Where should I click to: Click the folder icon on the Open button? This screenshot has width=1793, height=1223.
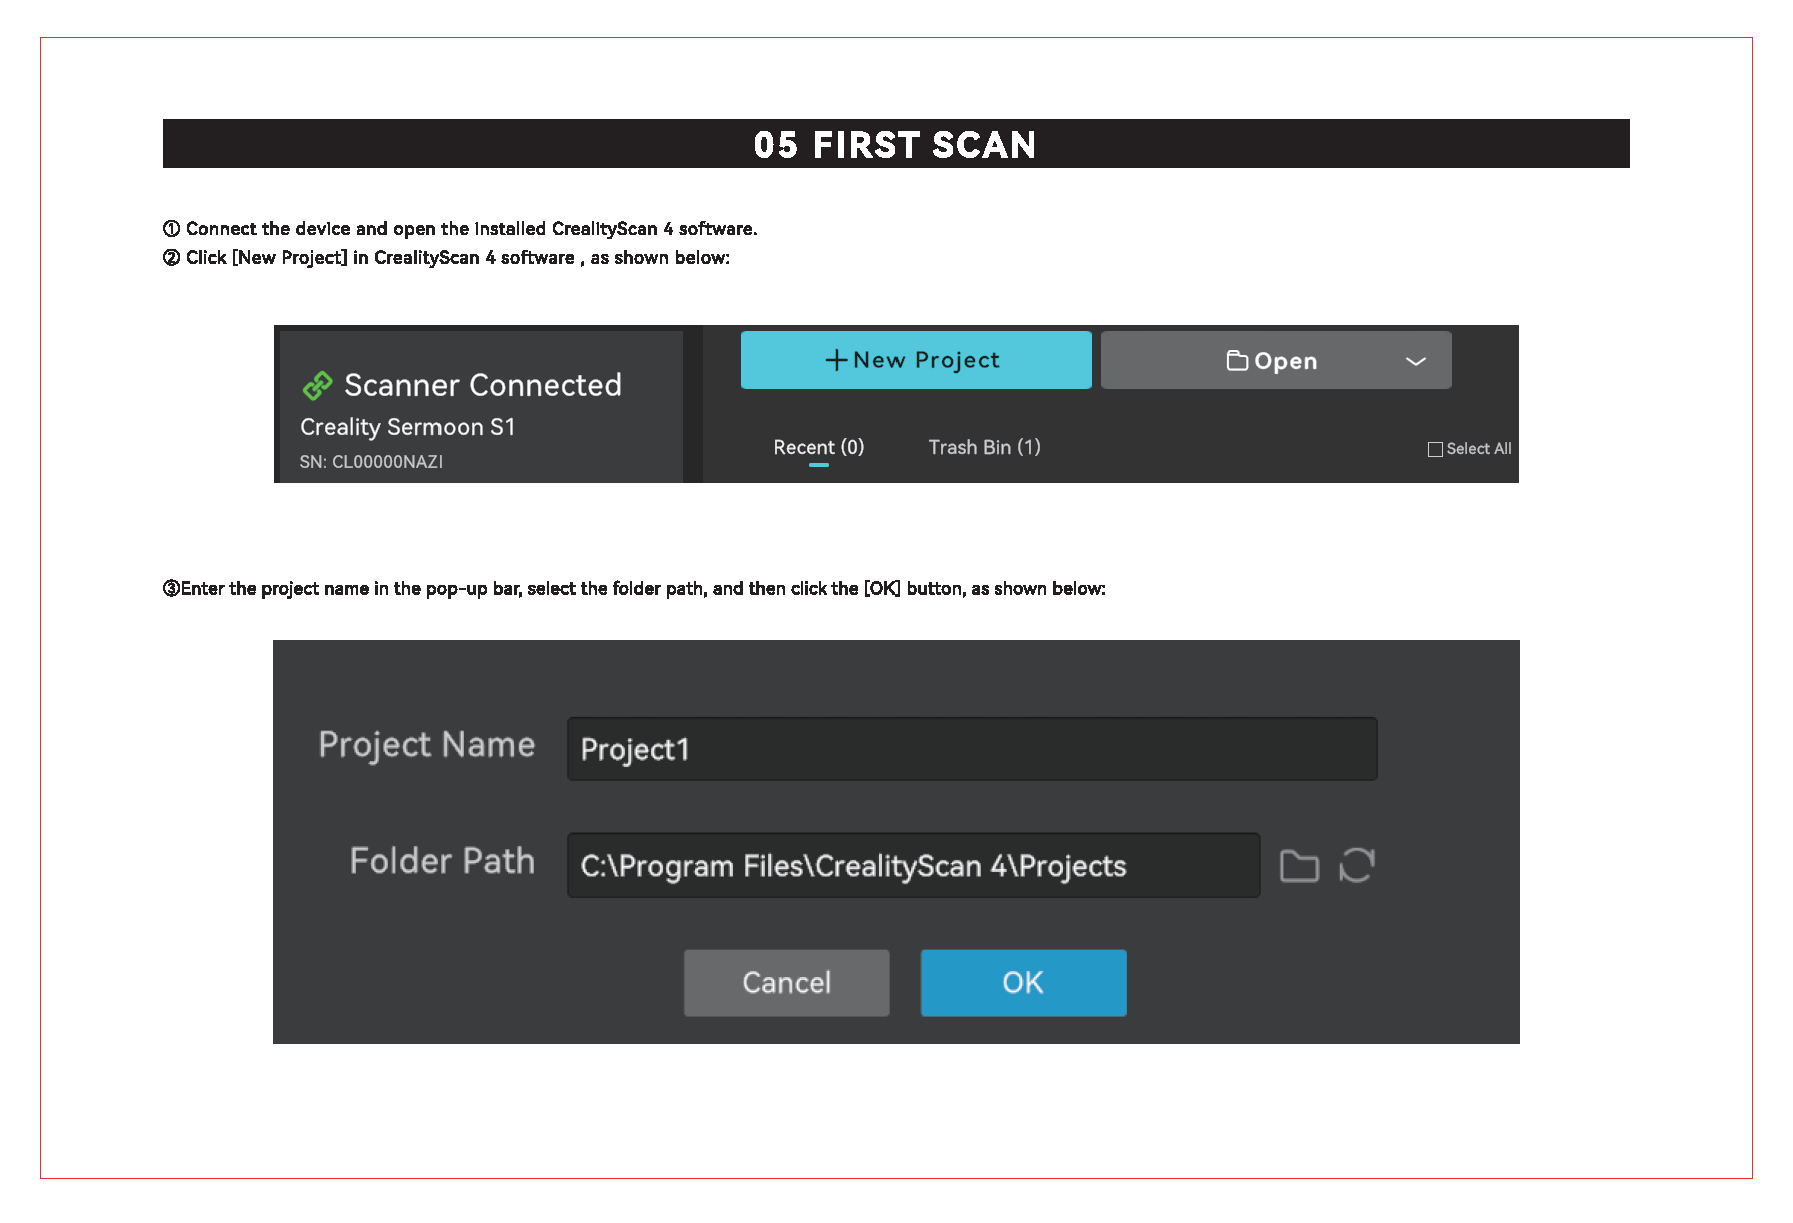(1237, 361)
